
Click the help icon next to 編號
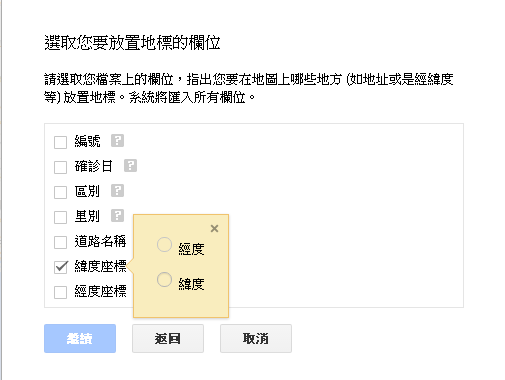117,141
